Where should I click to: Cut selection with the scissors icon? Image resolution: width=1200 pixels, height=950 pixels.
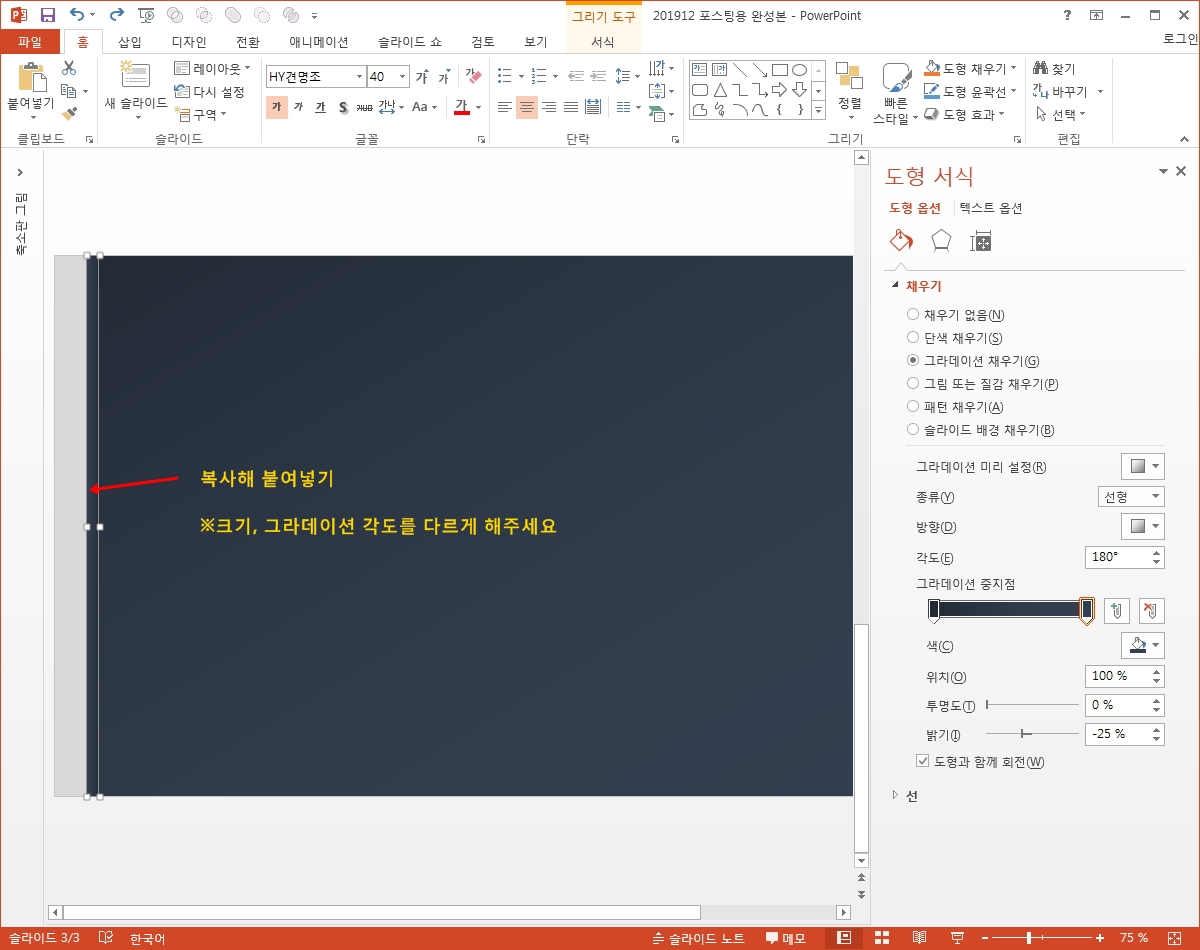(x=69, y=68)
